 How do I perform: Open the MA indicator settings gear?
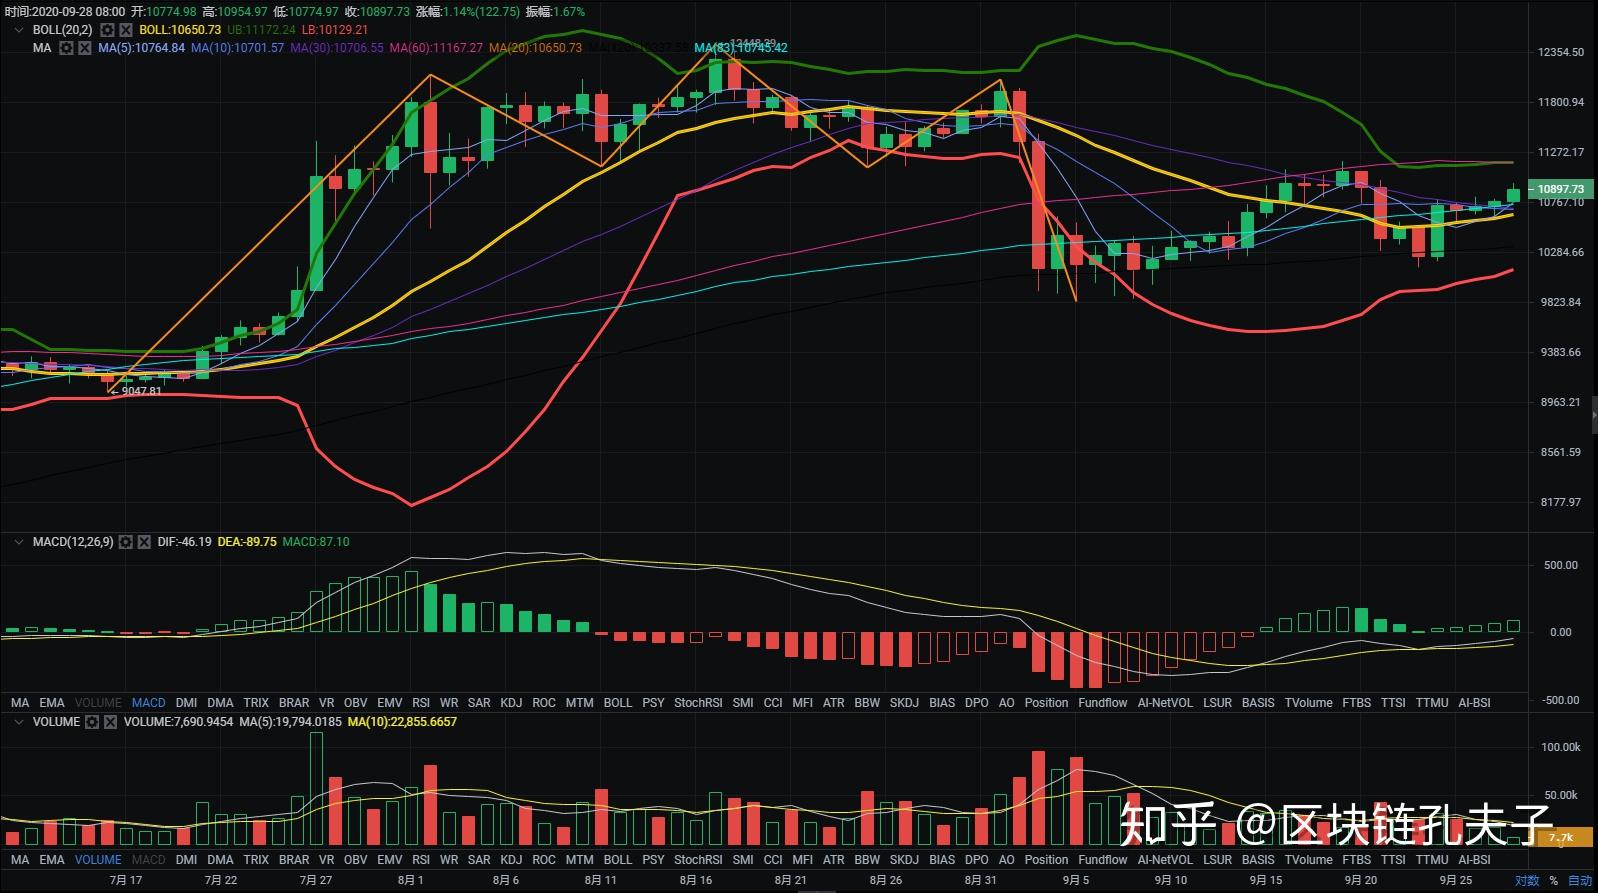[66, 48]
